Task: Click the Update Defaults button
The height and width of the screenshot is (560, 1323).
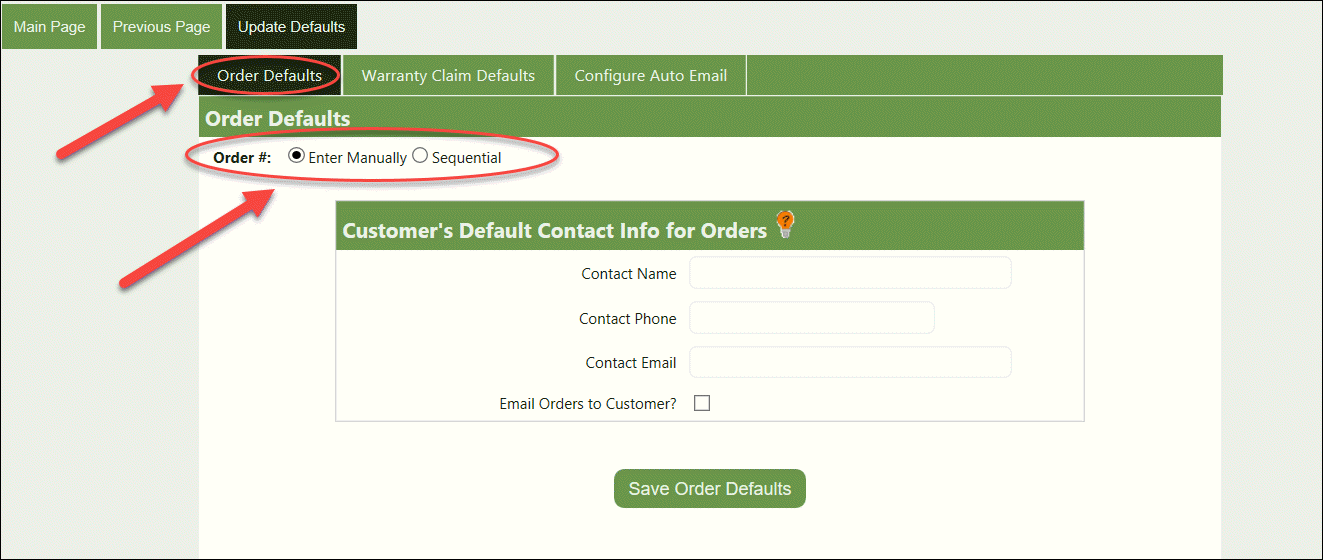Action: click(x=291, y=27)
